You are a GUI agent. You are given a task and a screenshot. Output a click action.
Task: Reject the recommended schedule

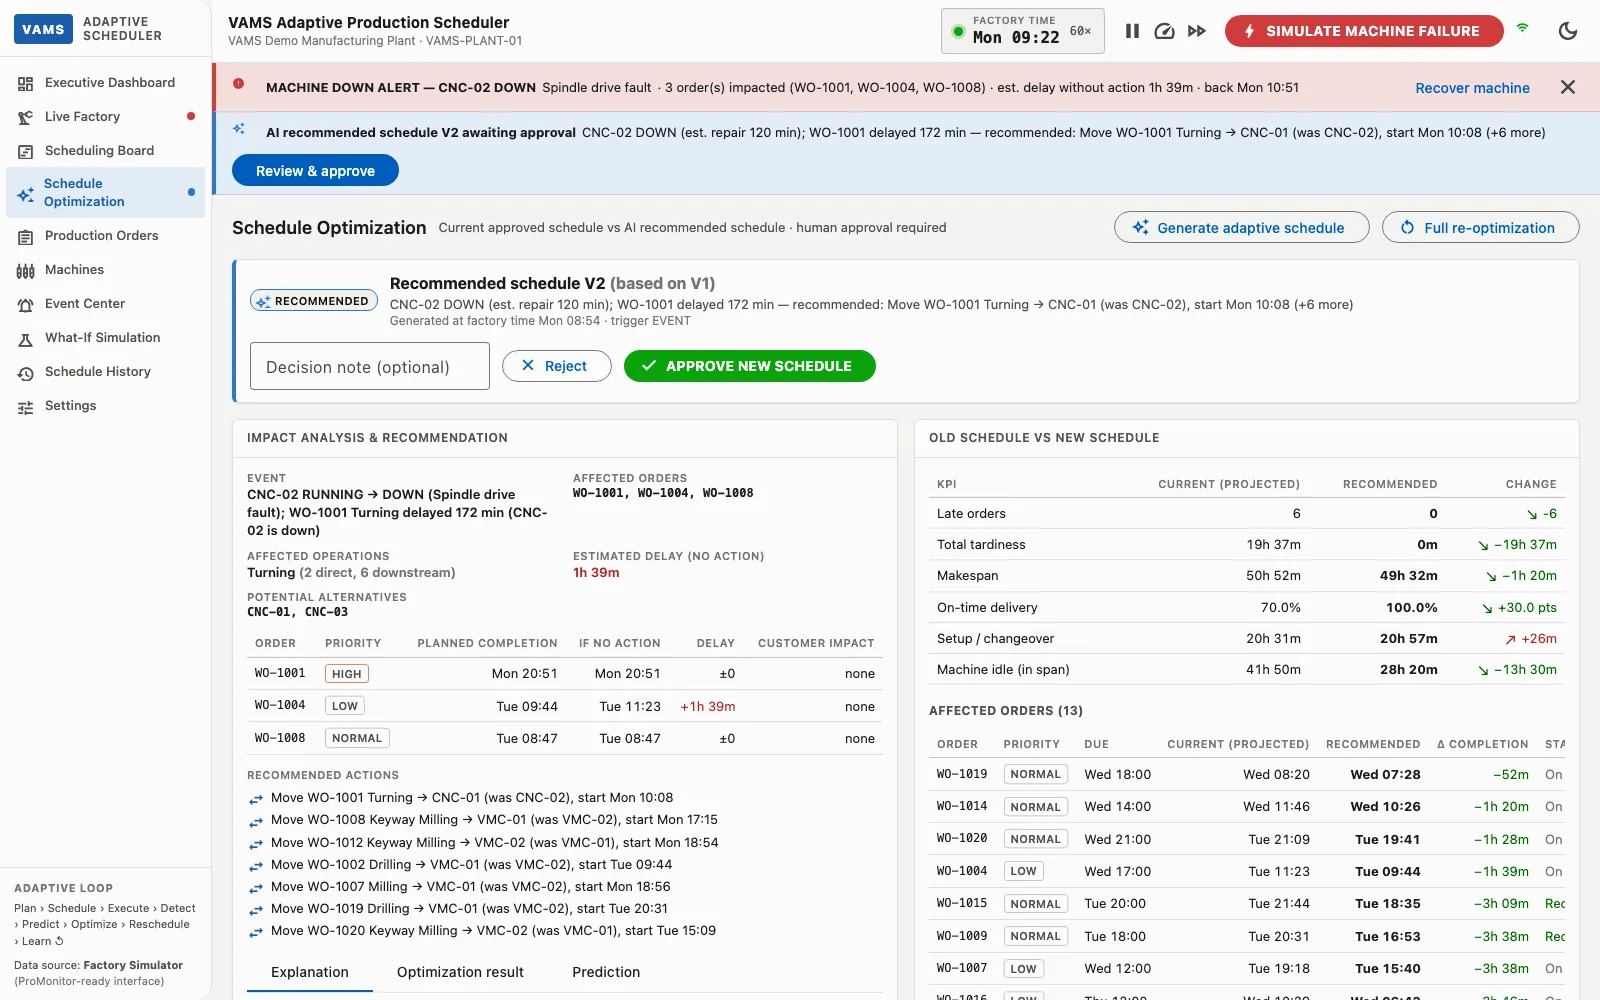(556, 366)
